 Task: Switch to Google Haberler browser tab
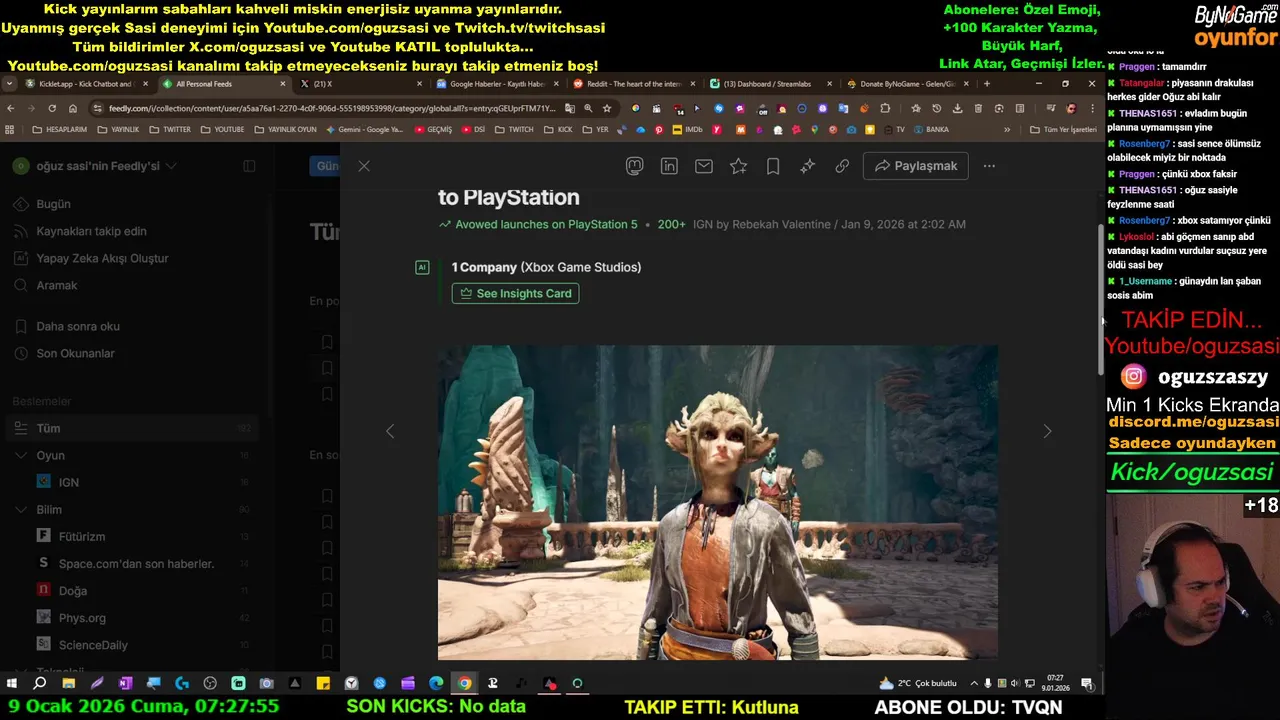point(496,84)
